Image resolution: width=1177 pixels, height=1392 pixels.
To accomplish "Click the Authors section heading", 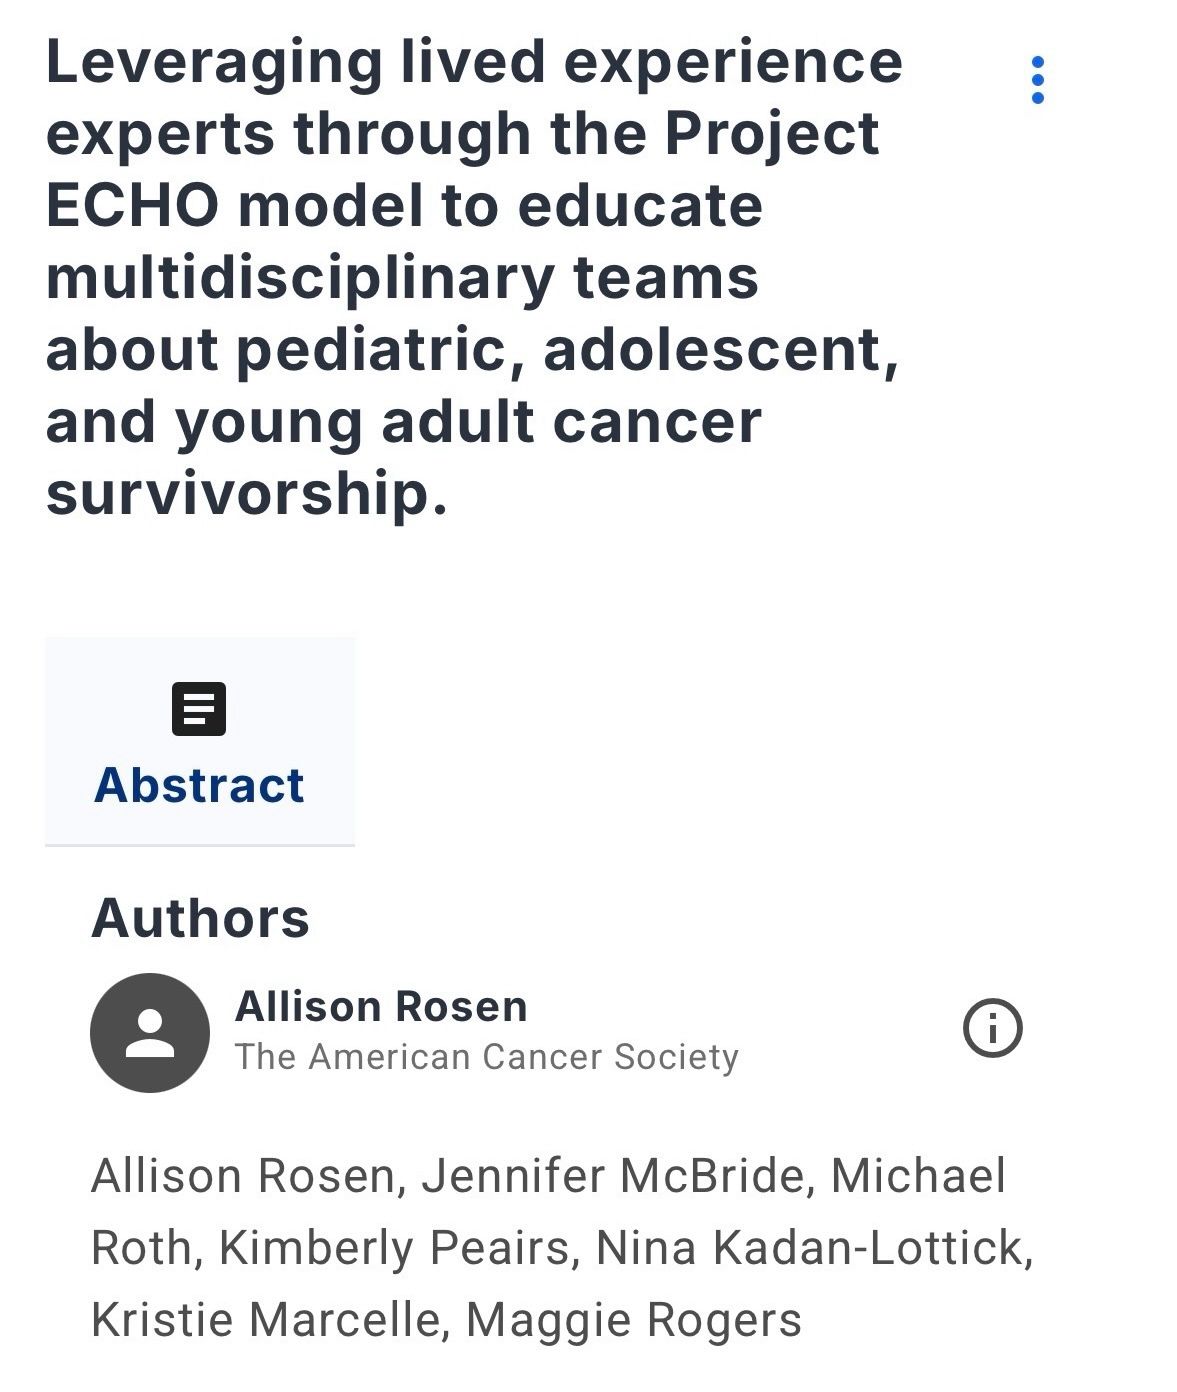I will point(200,917).
